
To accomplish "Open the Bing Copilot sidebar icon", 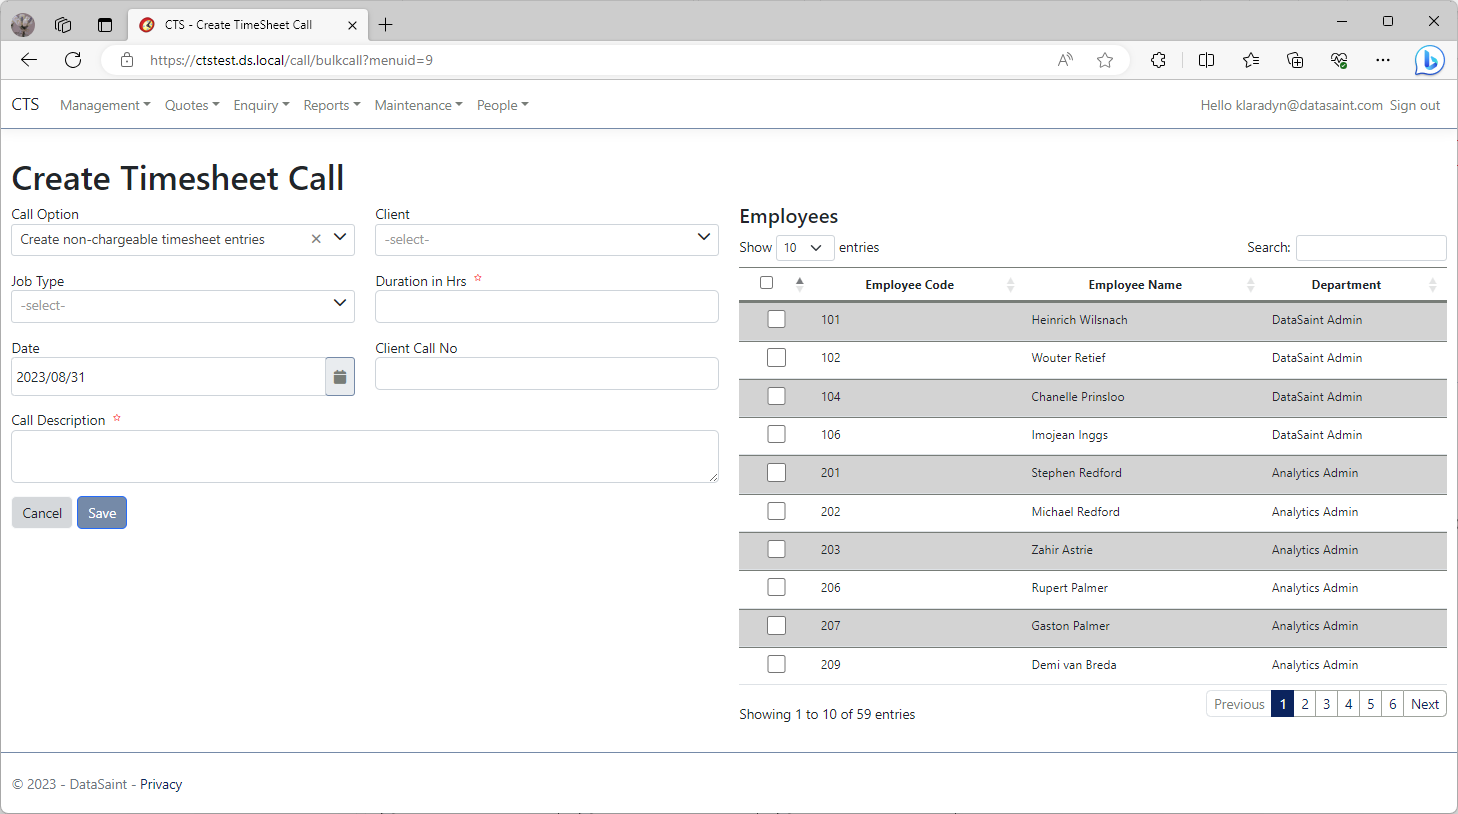I will point(1429,60).
